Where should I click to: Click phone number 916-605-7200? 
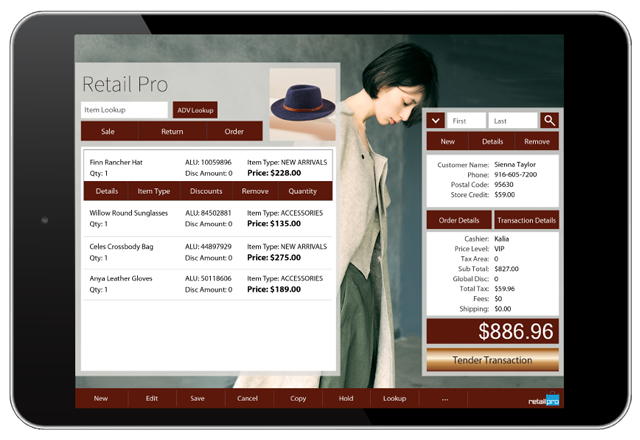click(x=516, y=175)
